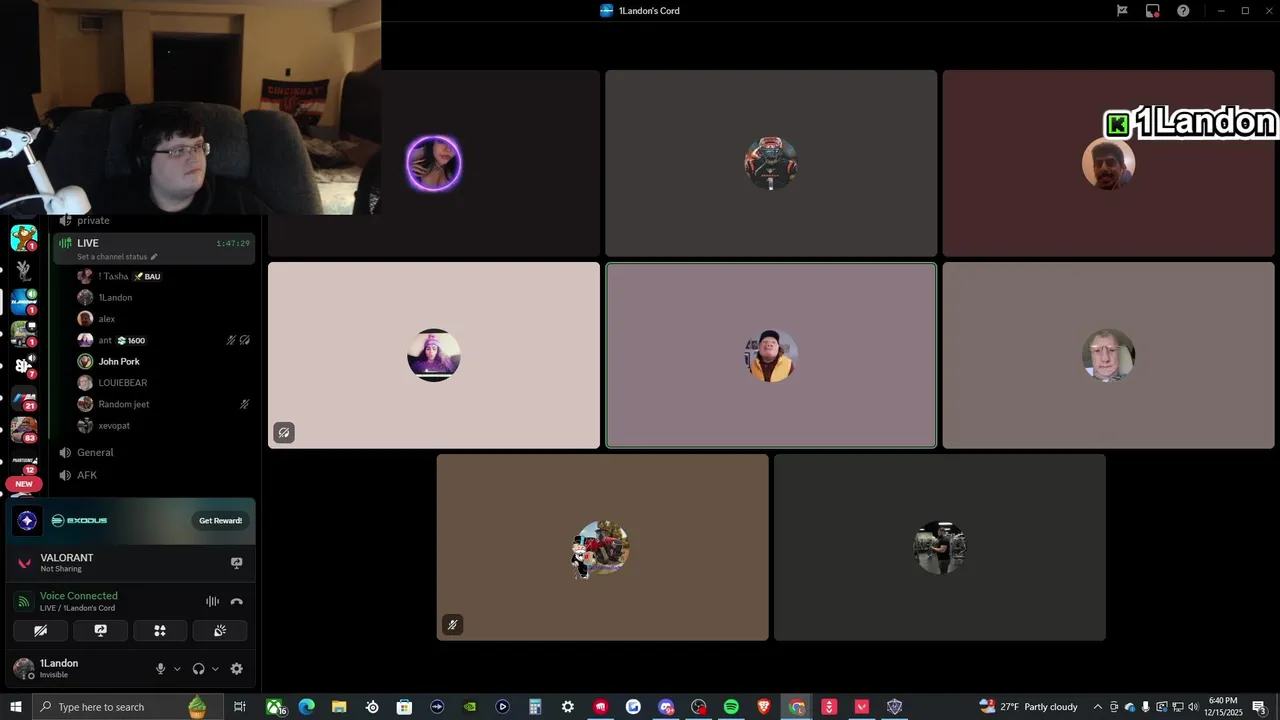1280x720 pixels.
Task: Select monkey avatar server icon
Action: (24, 238)
